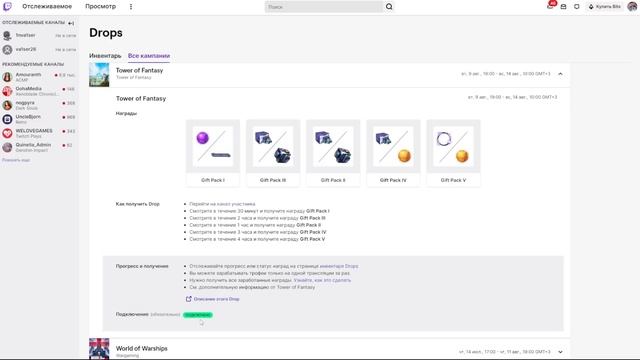The image size is (640, 360).
Task: Click the World of Warships campaign date range
Action: pos(504,352)
